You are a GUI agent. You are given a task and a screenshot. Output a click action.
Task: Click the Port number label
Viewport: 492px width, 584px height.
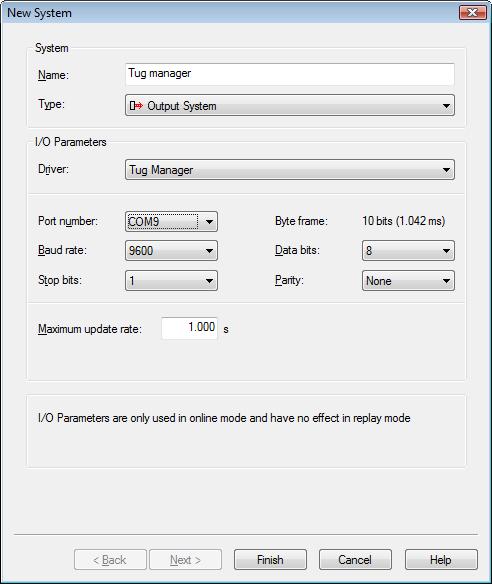click(68, 221)
